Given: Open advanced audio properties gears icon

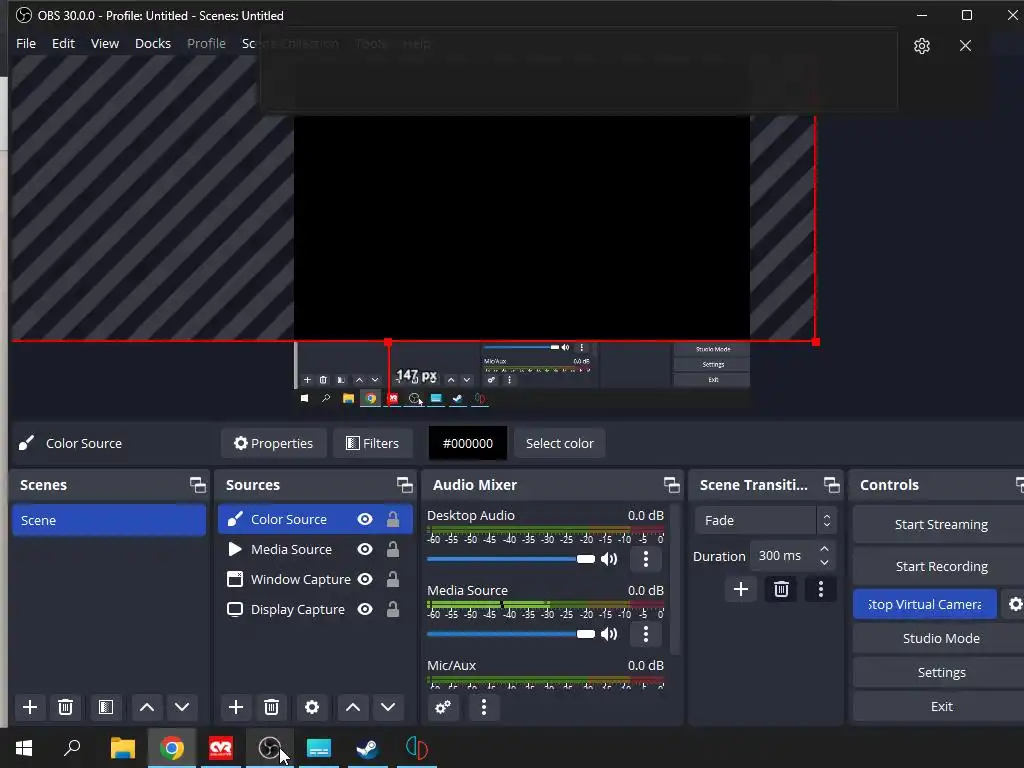Looking at the screenshot, I should pos(443,707).
